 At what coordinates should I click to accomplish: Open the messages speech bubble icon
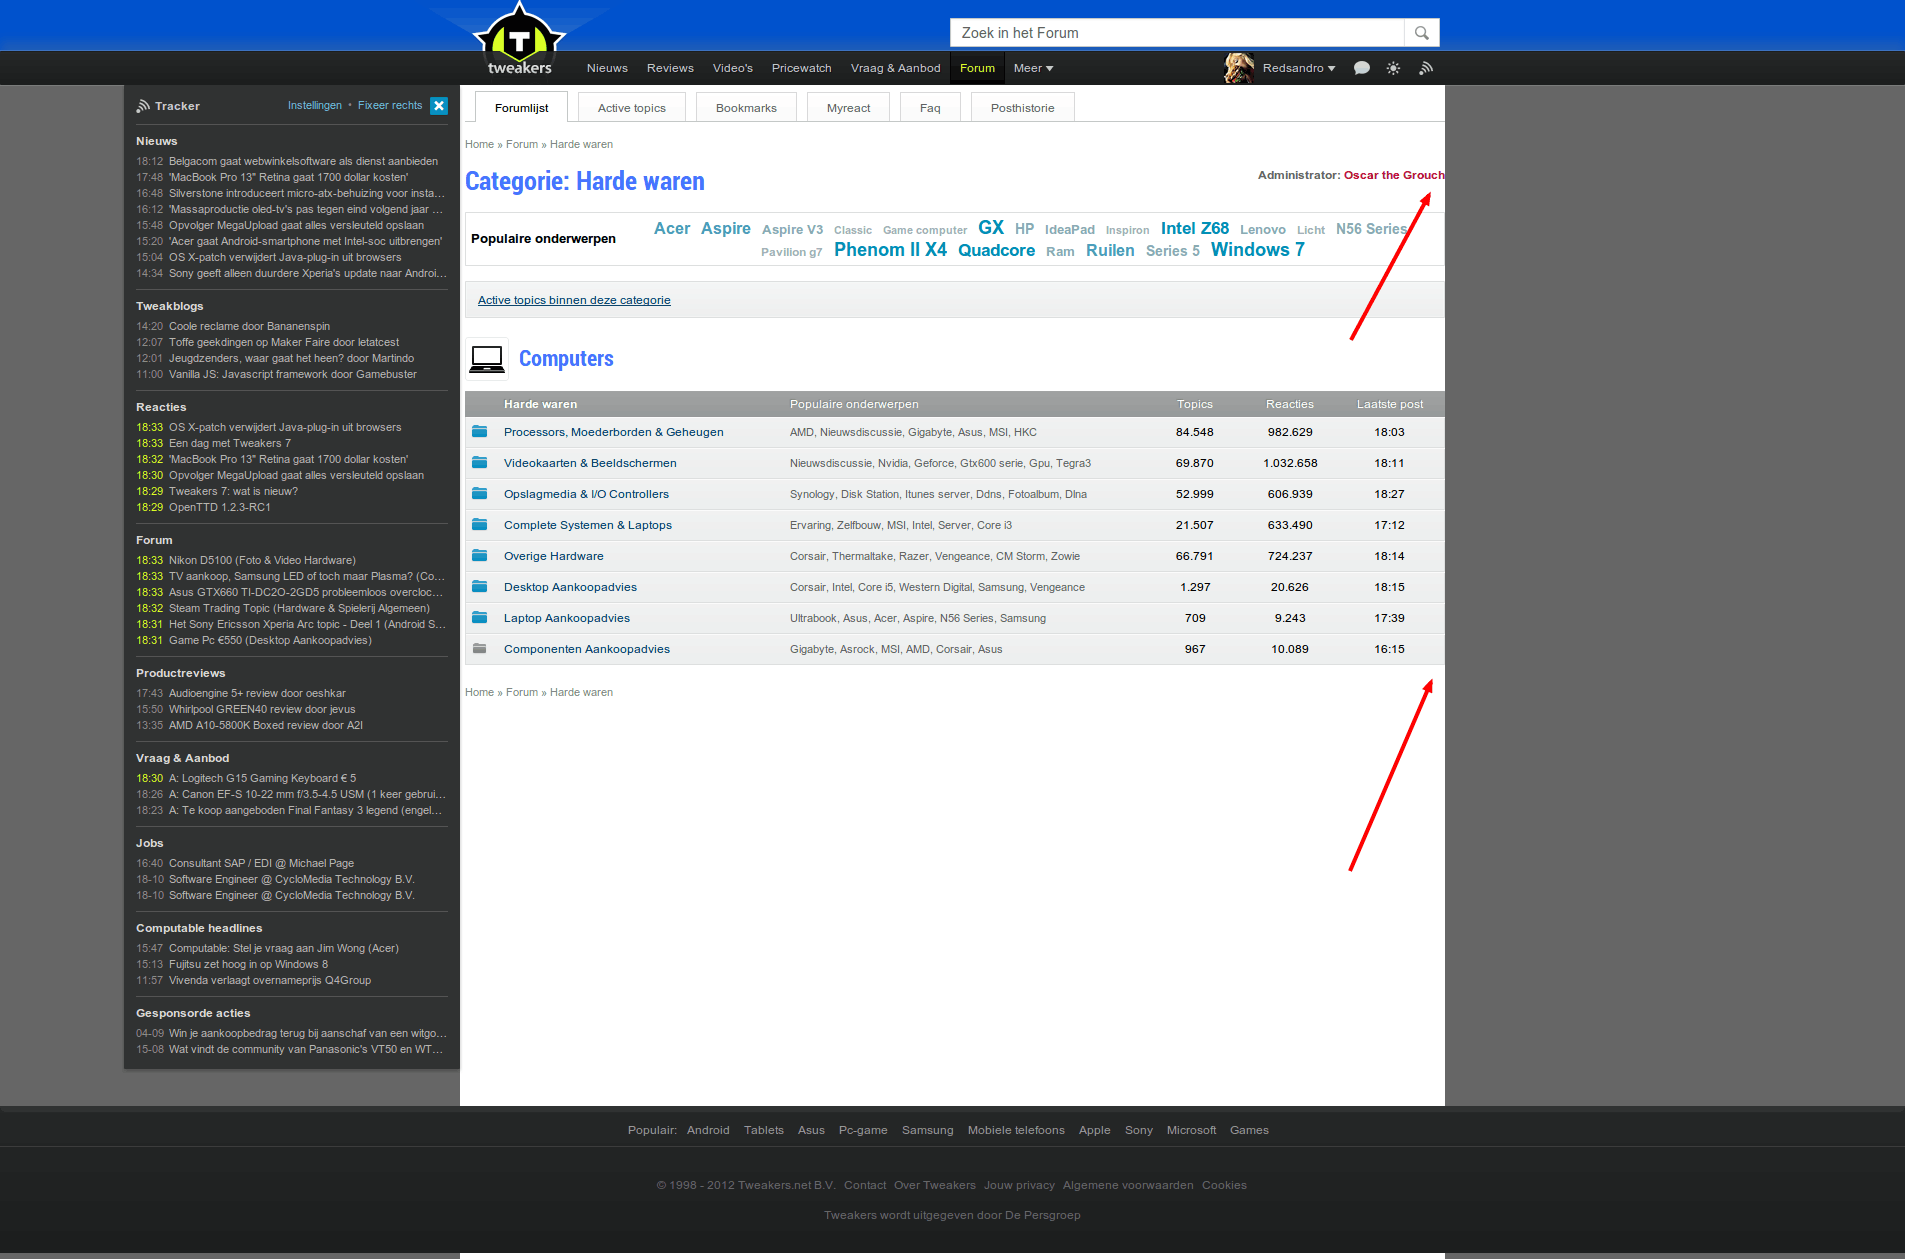tap(1361, 68)
